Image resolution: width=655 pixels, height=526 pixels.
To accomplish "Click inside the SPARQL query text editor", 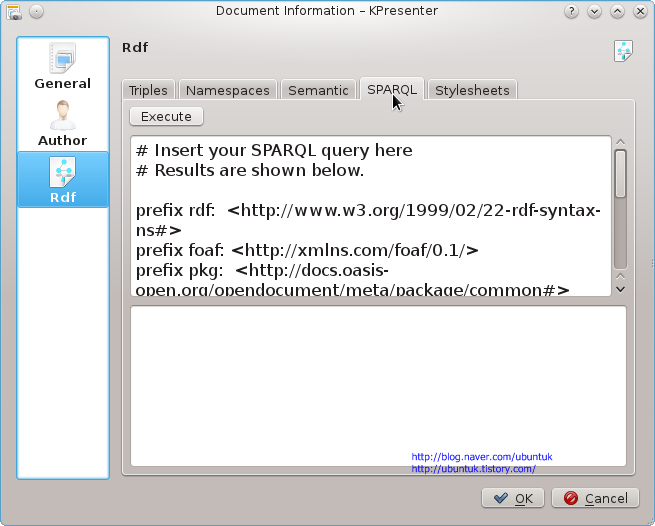I will 371,216.
